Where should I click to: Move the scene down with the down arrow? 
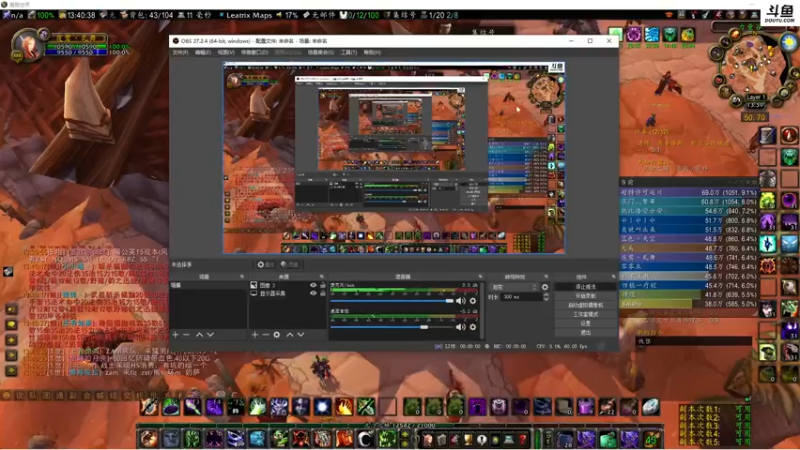[x=210, y=335]
